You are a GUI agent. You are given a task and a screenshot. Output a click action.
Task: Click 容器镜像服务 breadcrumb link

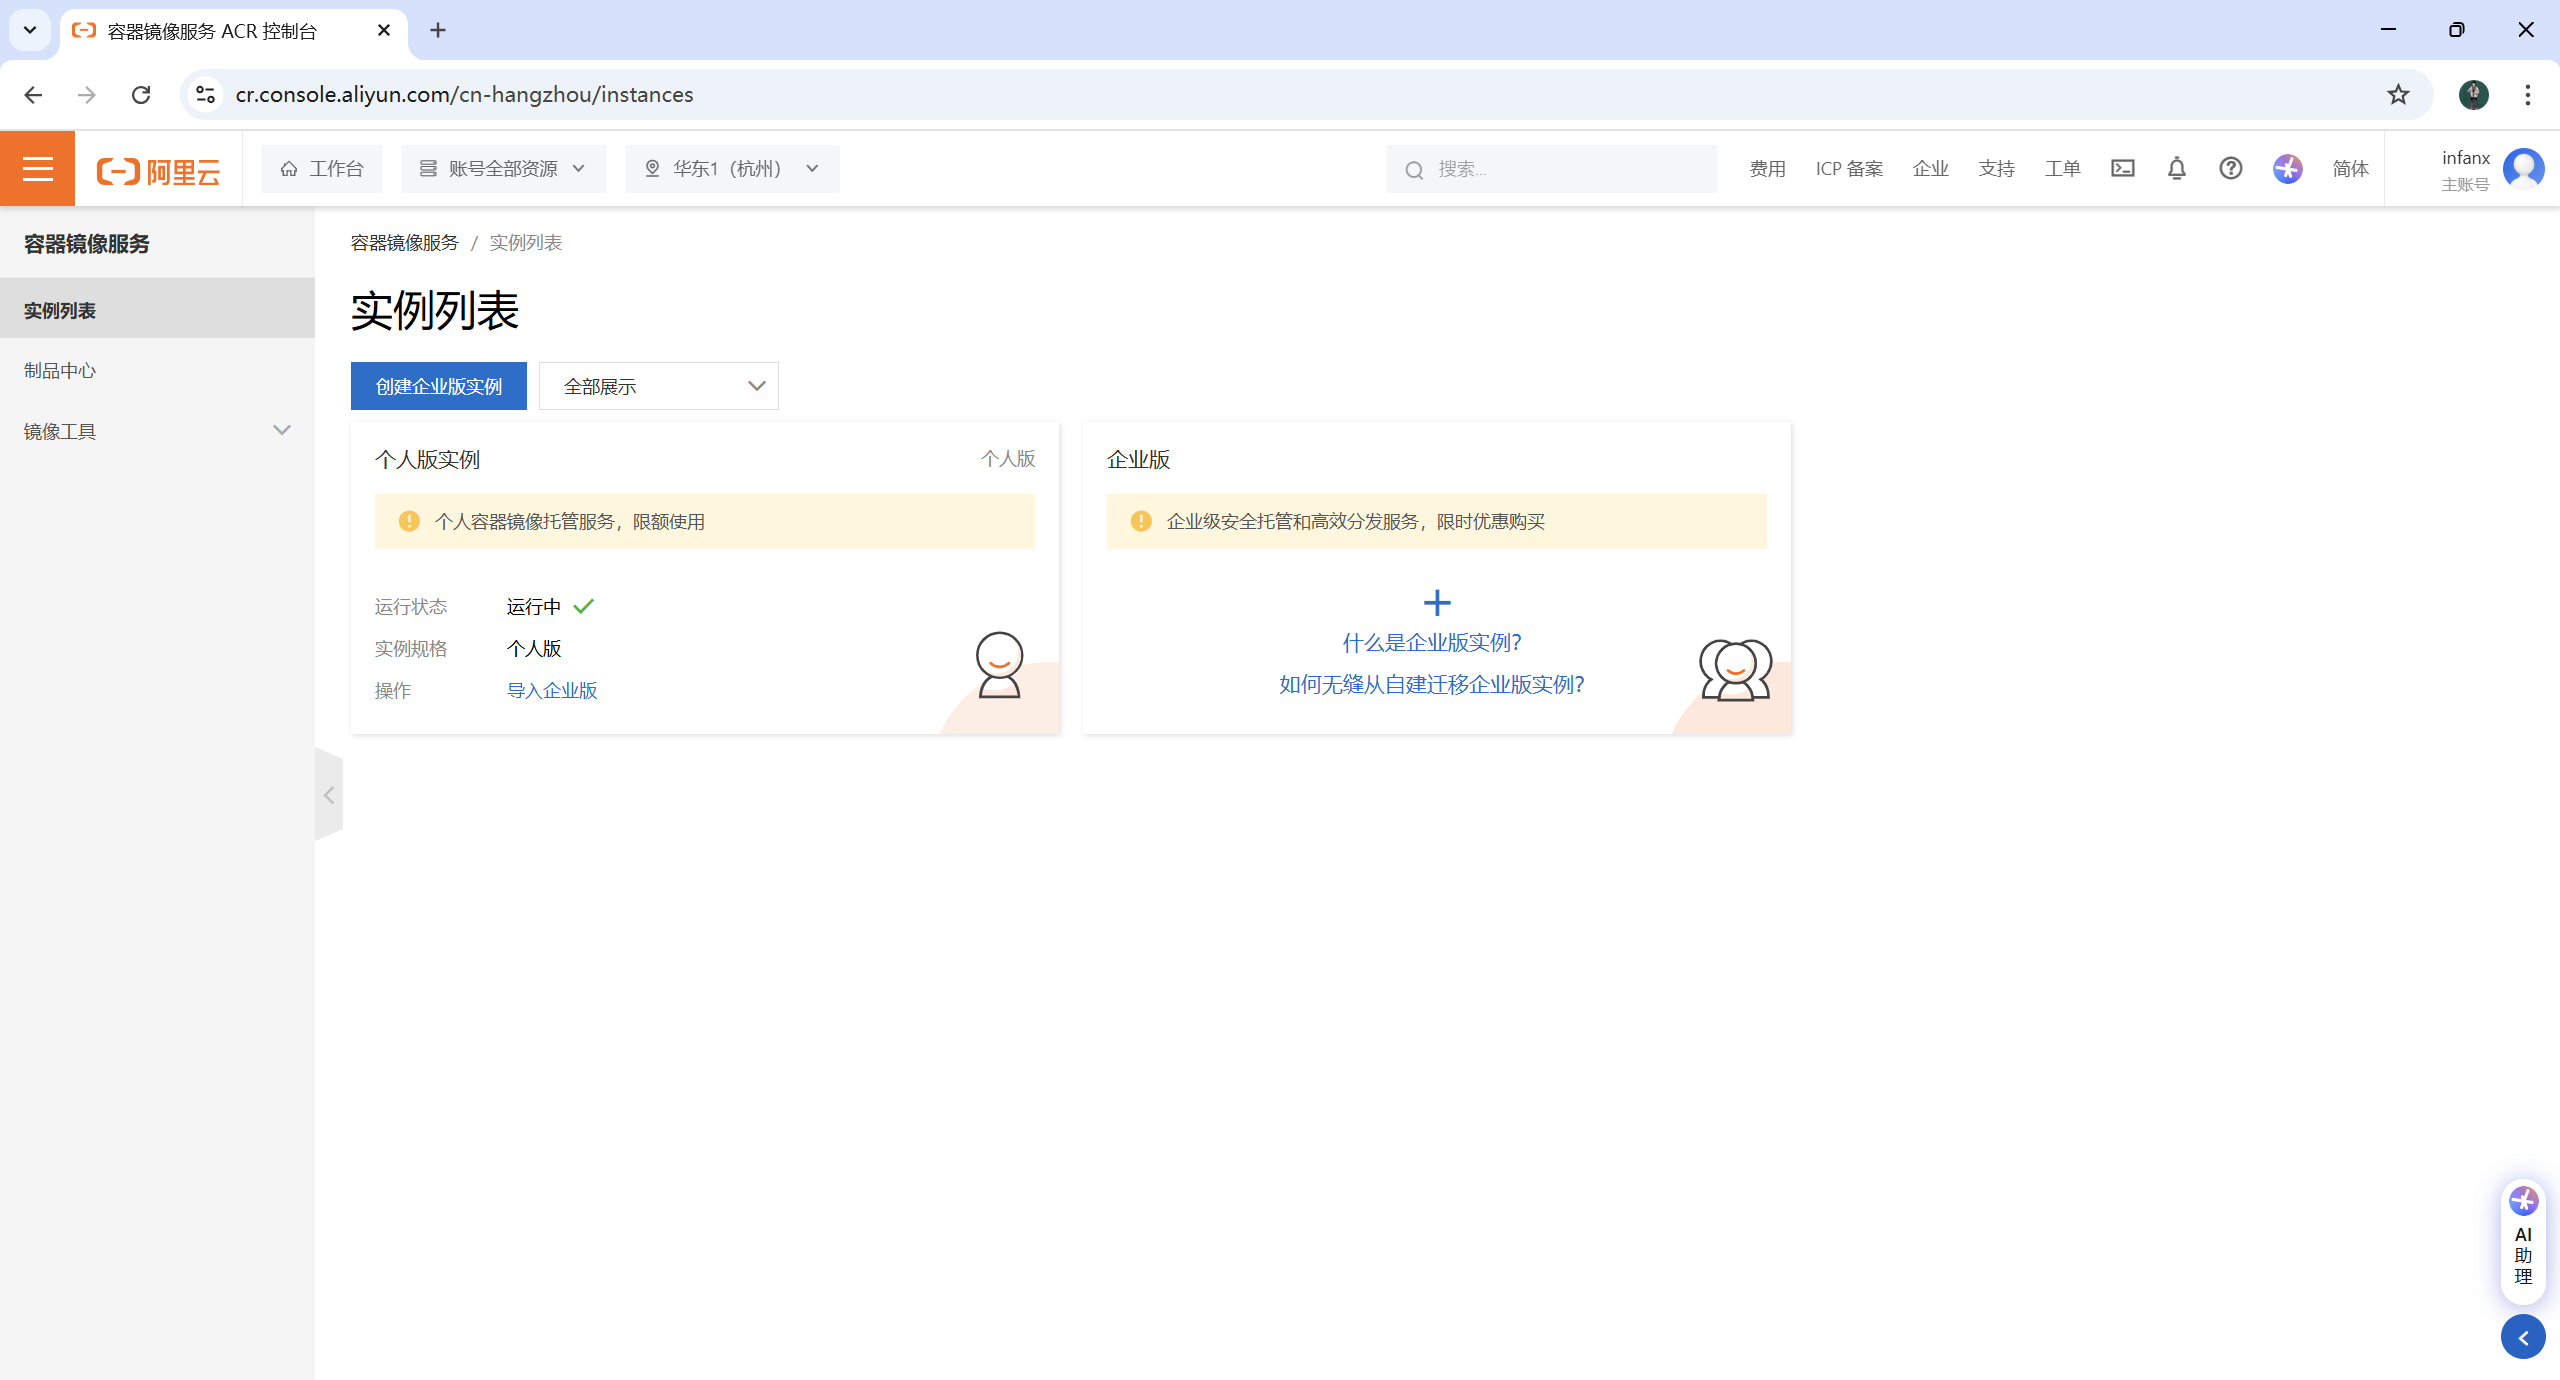pos(405,243)
